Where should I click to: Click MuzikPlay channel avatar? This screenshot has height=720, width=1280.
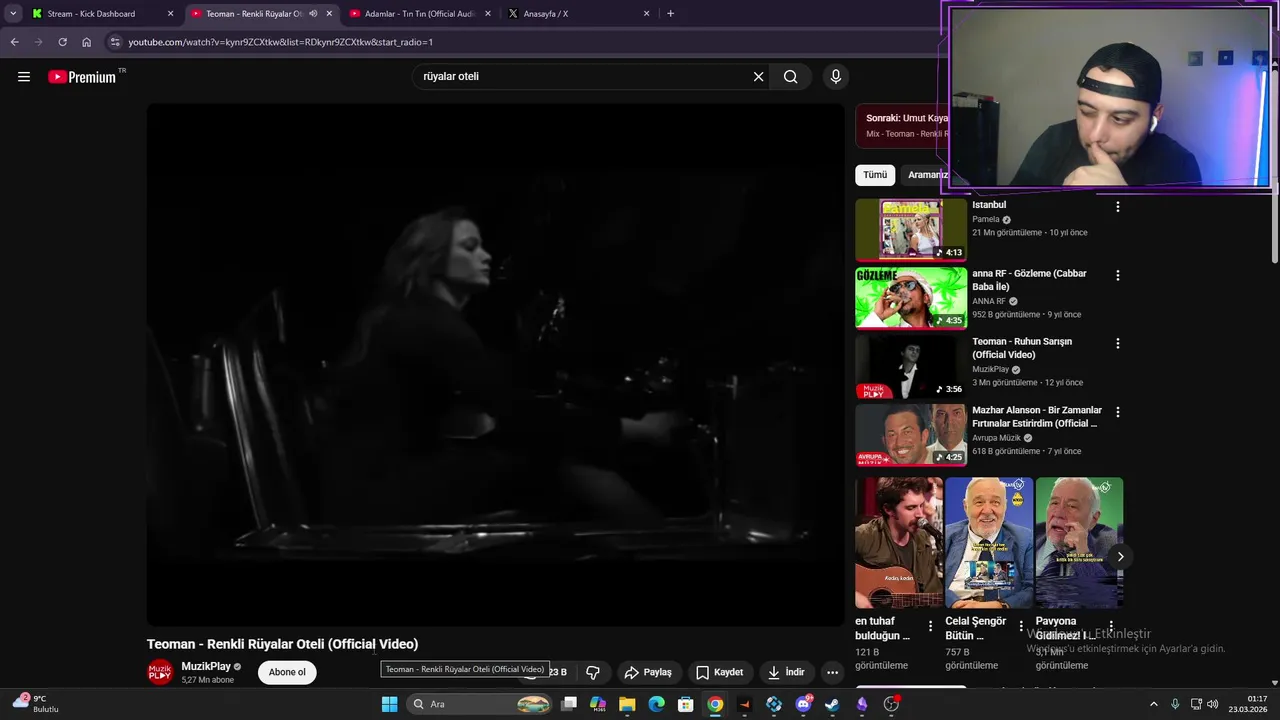pos(160,672)
